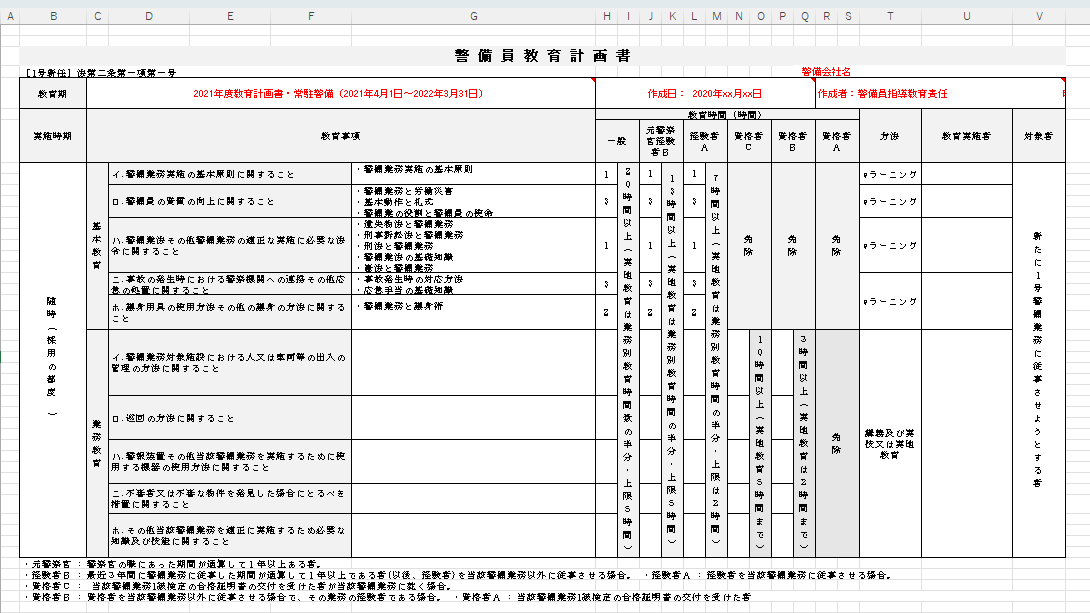
Task: Select column L header
Action: (694, 16)
